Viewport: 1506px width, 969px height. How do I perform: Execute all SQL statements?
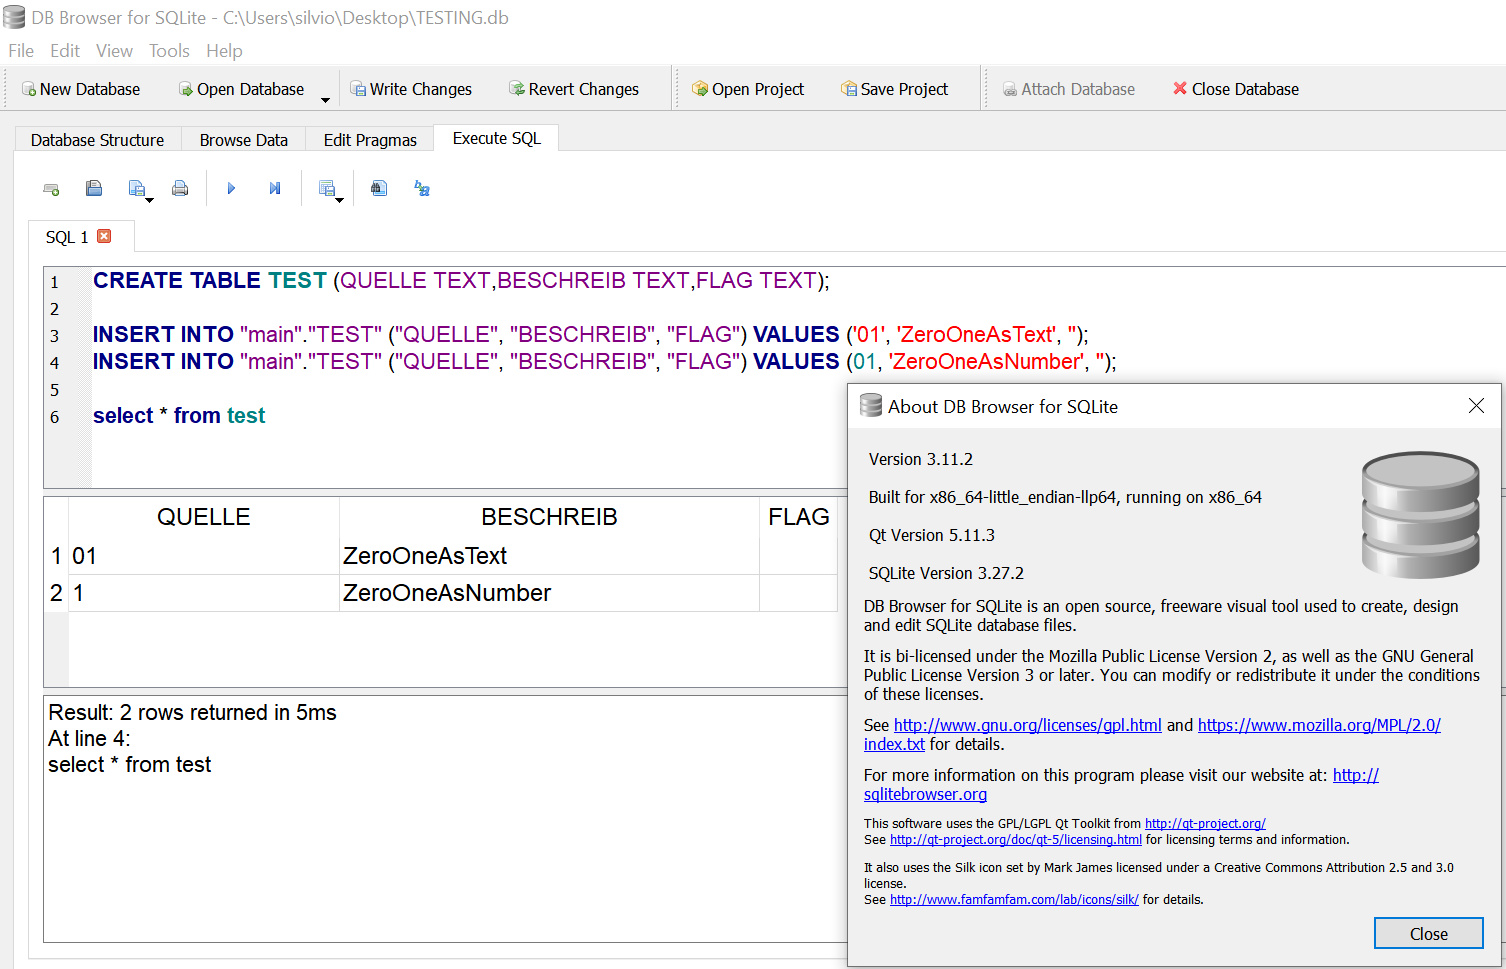230,188
